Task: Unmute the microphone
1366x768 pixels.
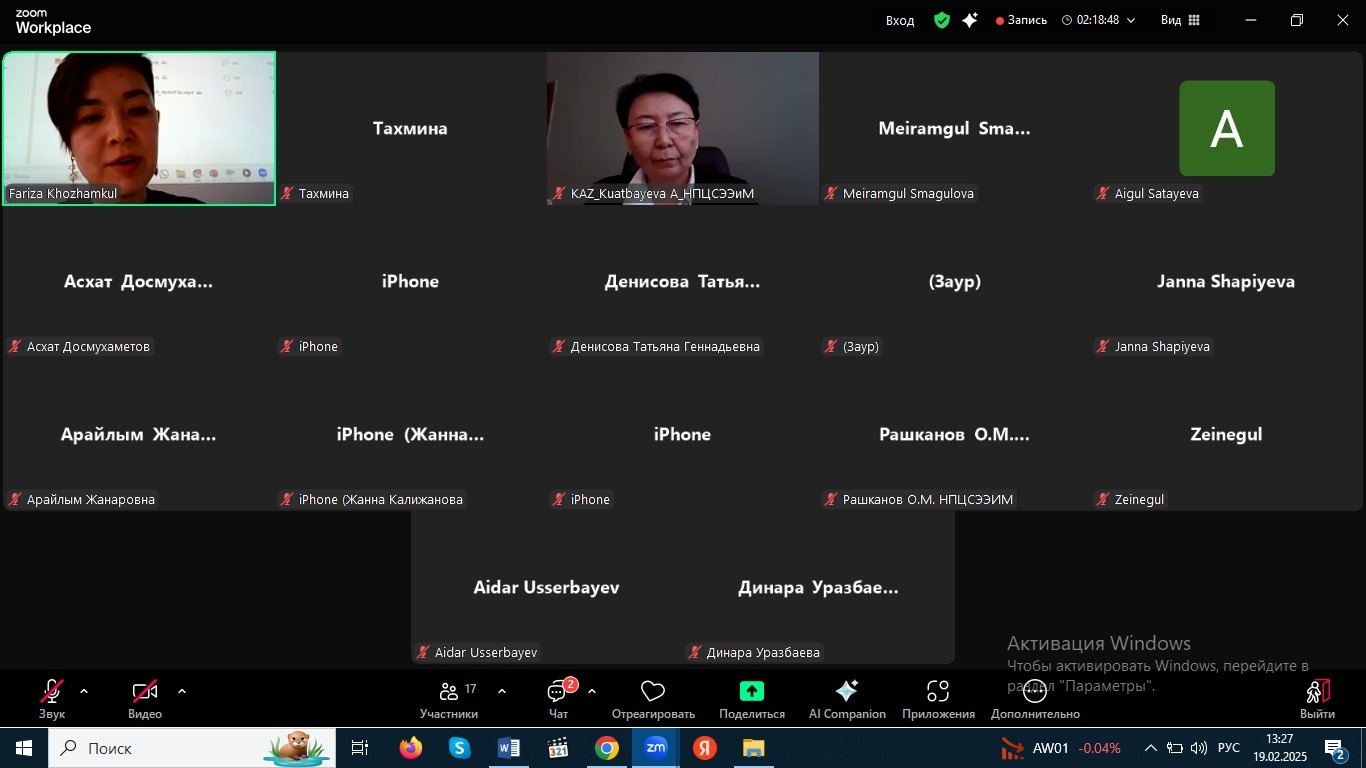Action: point(52,697)
